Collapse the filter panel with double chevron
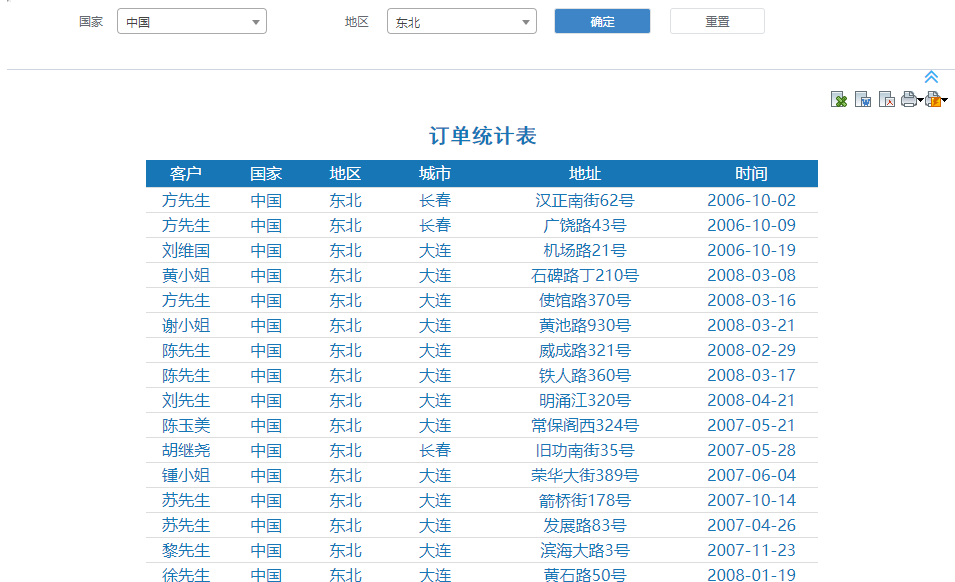This screenshot has width=955, height=582. (931, 77)
